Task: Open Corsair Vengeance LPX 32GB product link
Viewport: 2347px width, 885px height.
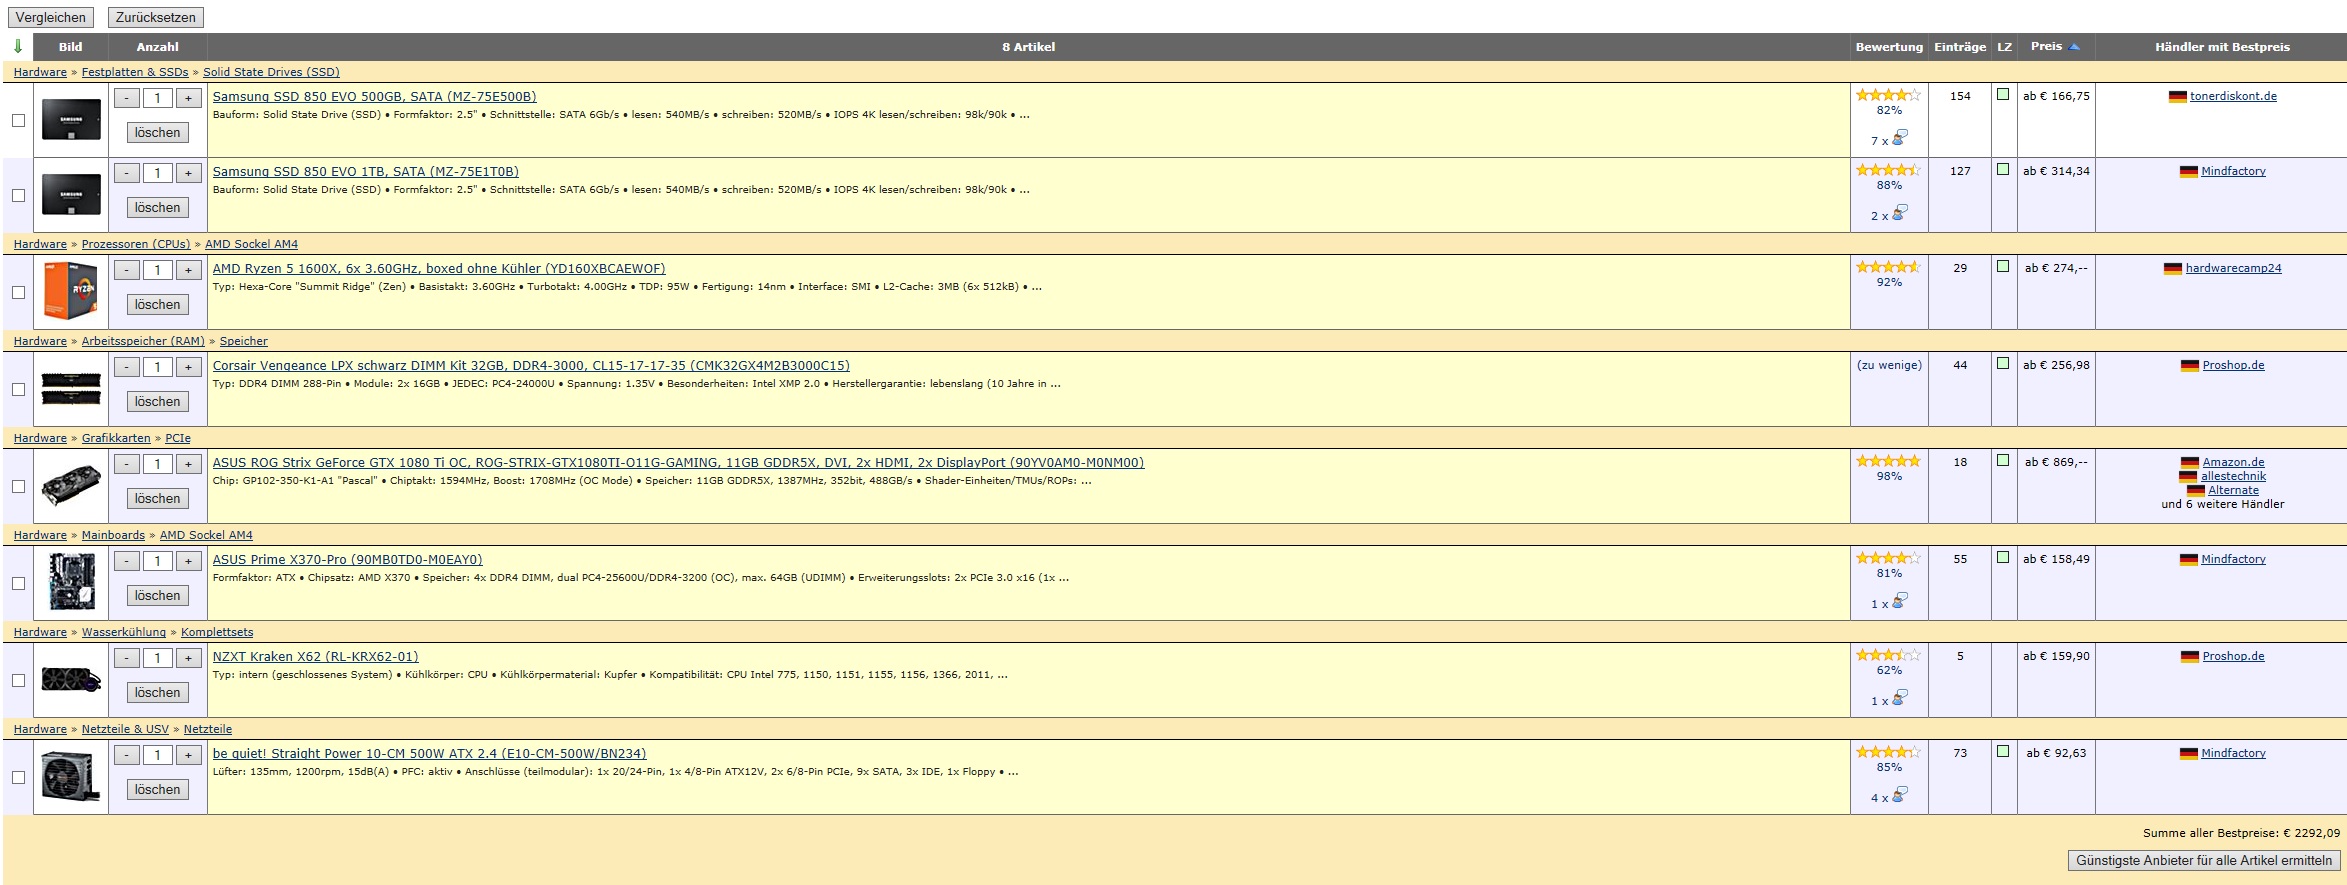Action: (x=531, y=365)
